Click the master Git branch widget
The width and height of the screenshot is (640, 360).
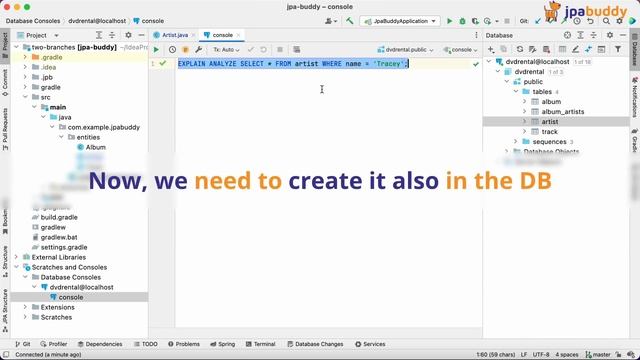(598, 354)
